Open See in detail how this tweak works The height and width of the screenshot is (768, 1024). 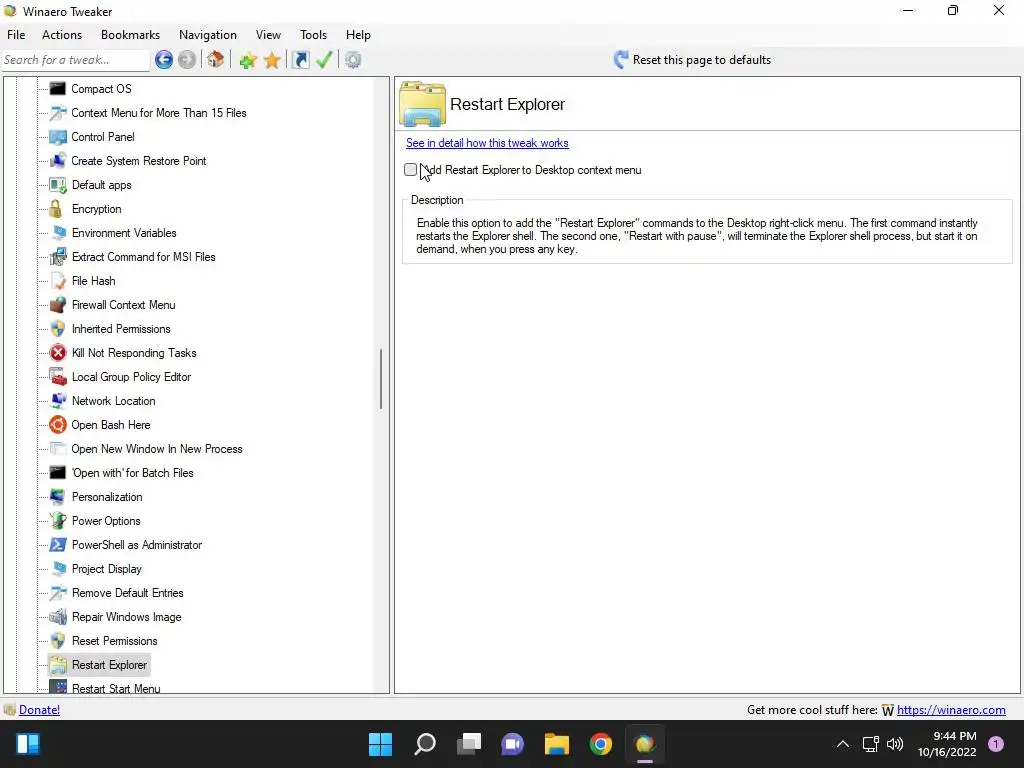[487, 143]
